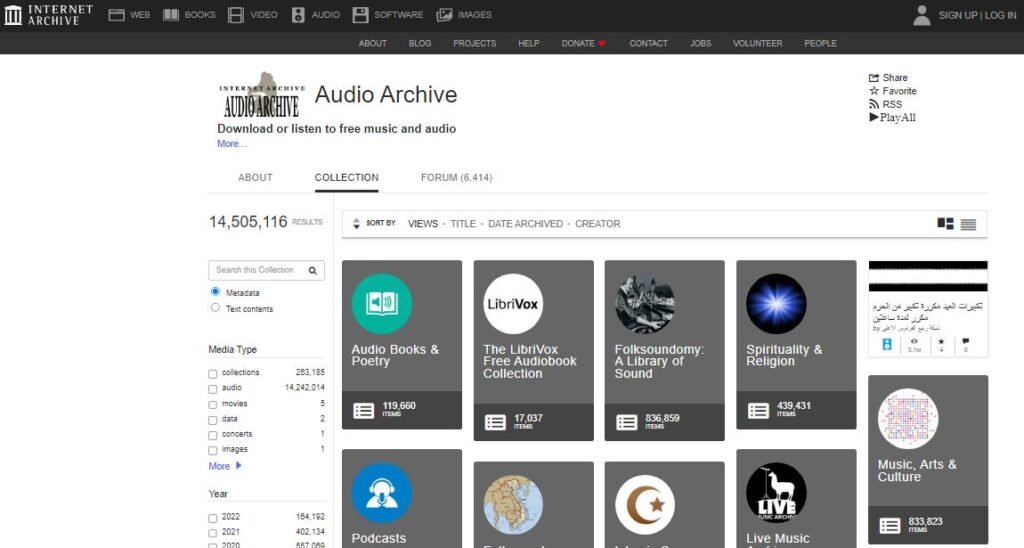The image size is (1024, 548).
Task: Open the Audio section icon
Action: (298, 14)
